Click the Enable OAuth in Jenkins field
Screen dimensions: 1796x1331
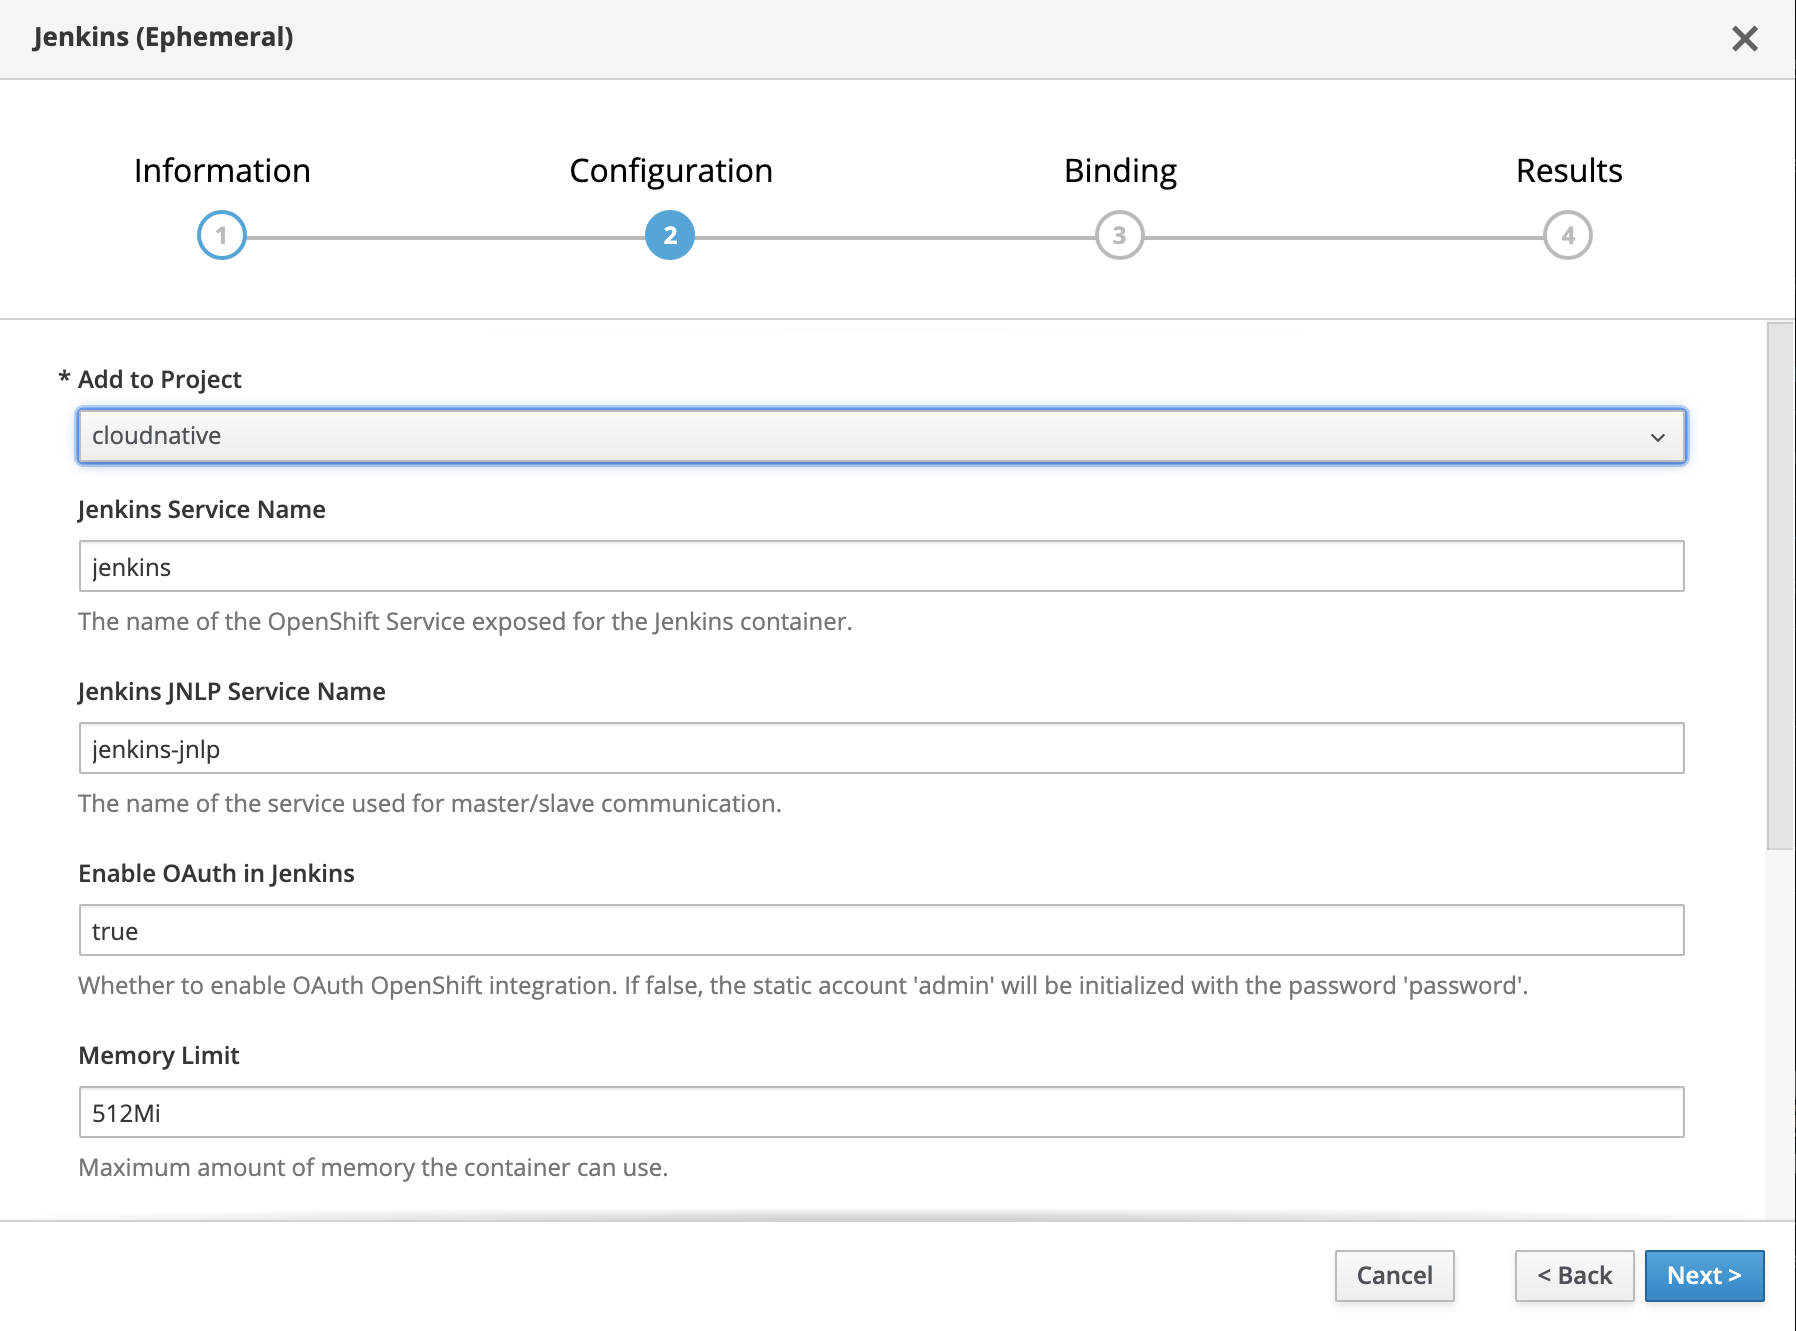(x=882, y=931)
